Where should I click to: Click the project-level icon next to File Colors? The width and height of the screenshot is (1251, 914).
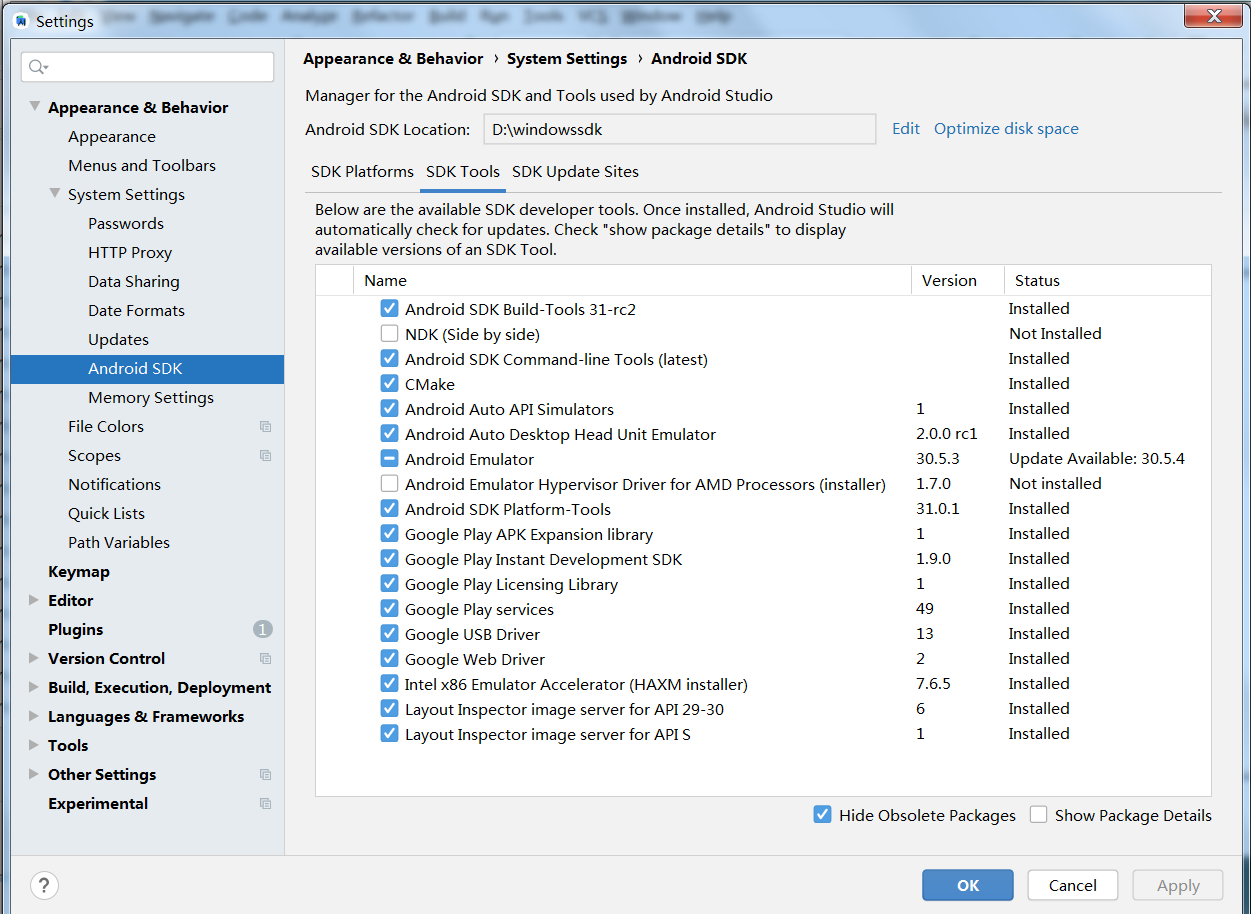[265, 427]
